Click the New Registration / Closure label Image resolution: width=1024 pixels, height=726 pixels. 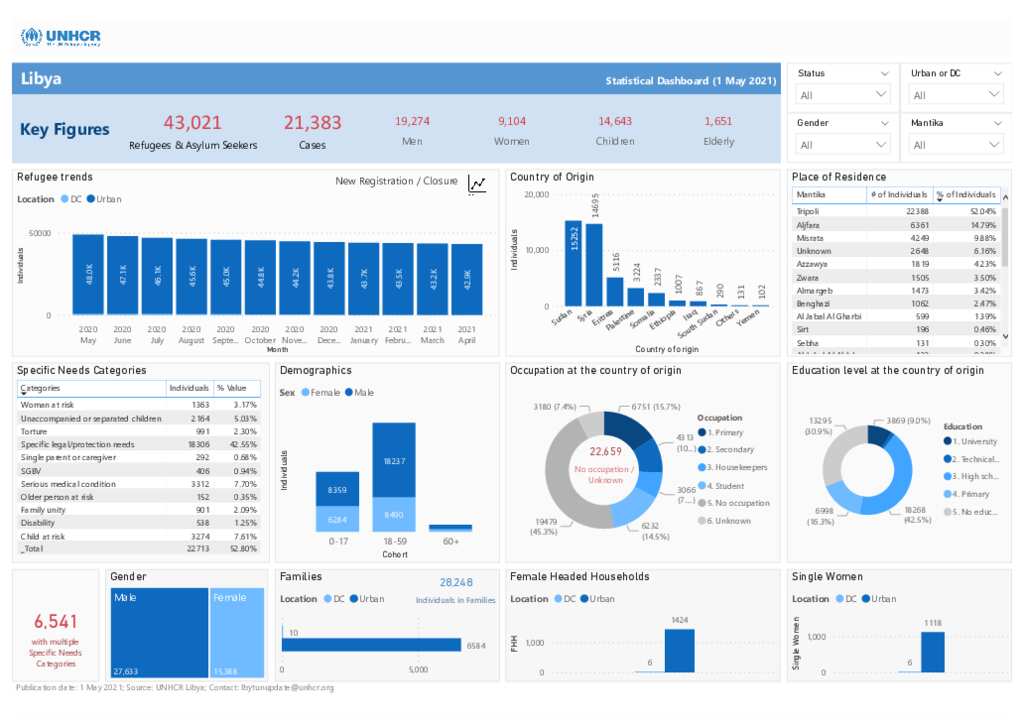396,181
